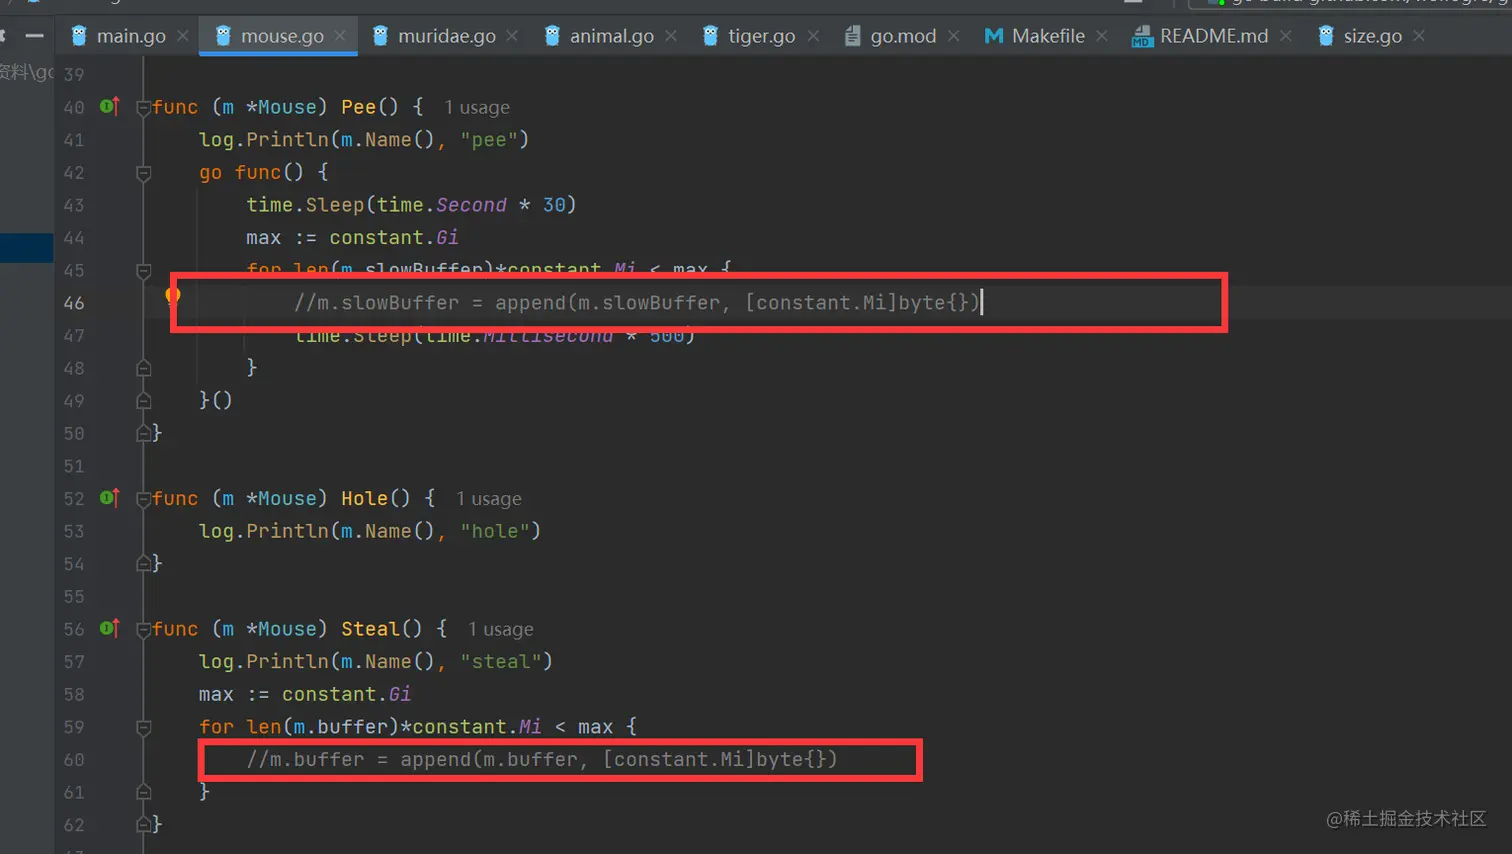Place cursor in commented slowBuffer append line
This screenshot has height=854, width=1512.
tap(637, 302)
